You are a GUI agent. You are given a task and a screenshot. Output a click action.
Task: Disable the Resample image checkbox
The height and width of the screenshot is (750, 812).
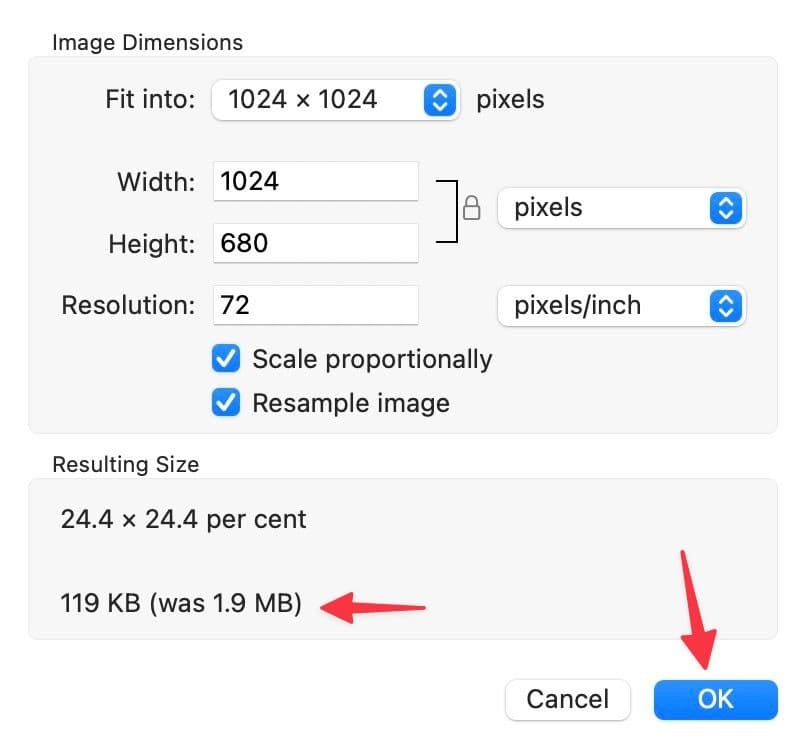227,403
